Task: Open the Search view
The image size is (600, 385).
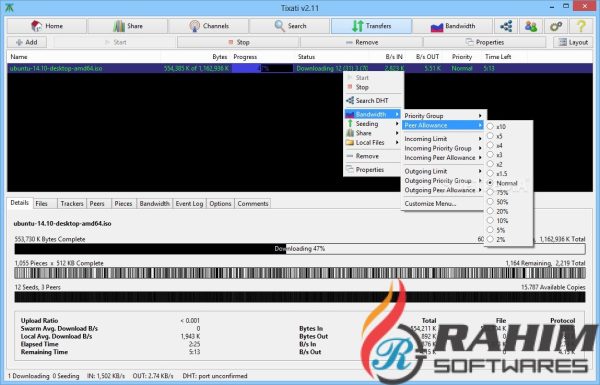Action: click(290, 26)
